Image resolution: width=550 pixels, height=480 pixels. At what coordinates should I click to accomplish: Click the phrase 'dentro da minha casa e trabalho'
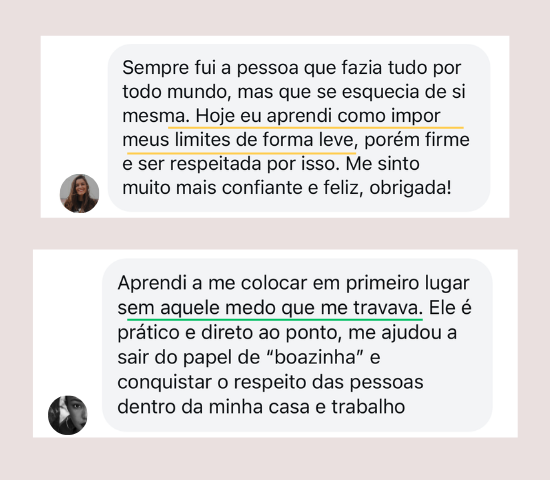pyautogui.click(x=261, y=407)
